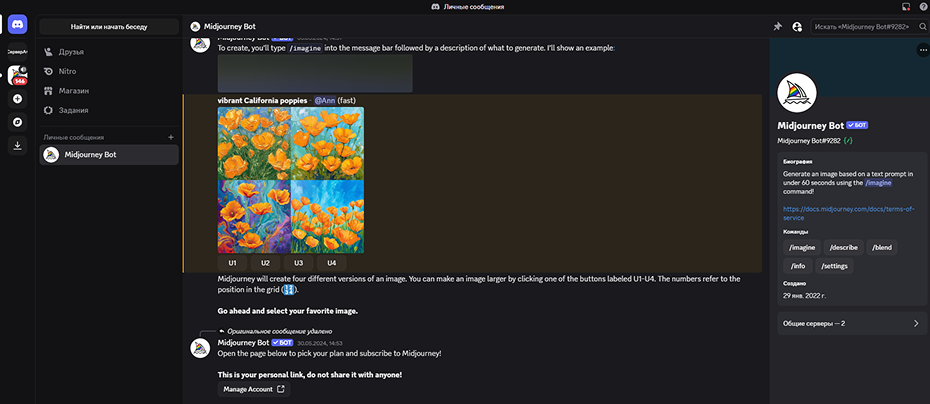Click the Друзья waving person icon
This screenshot has width=930, height=404.
(48, 52)
